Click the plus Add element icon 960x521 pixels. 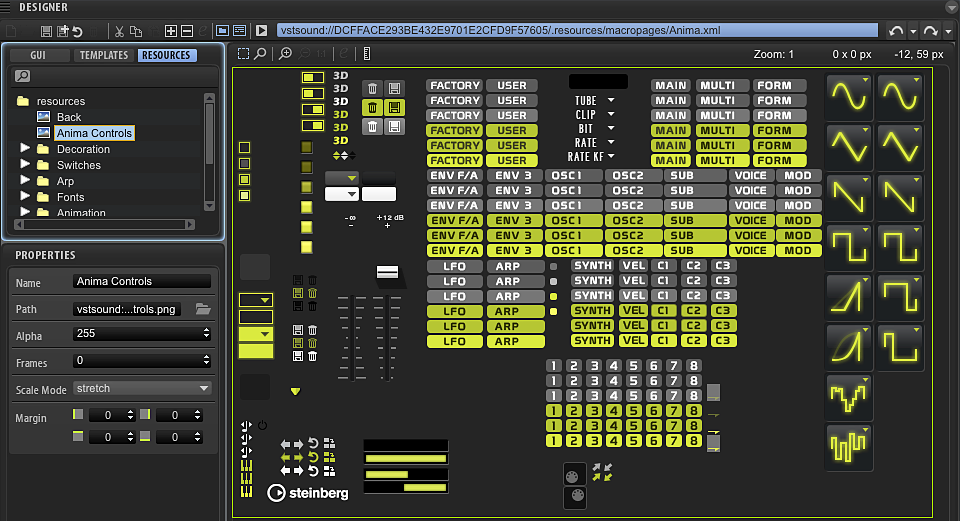[x=171, y=31]
